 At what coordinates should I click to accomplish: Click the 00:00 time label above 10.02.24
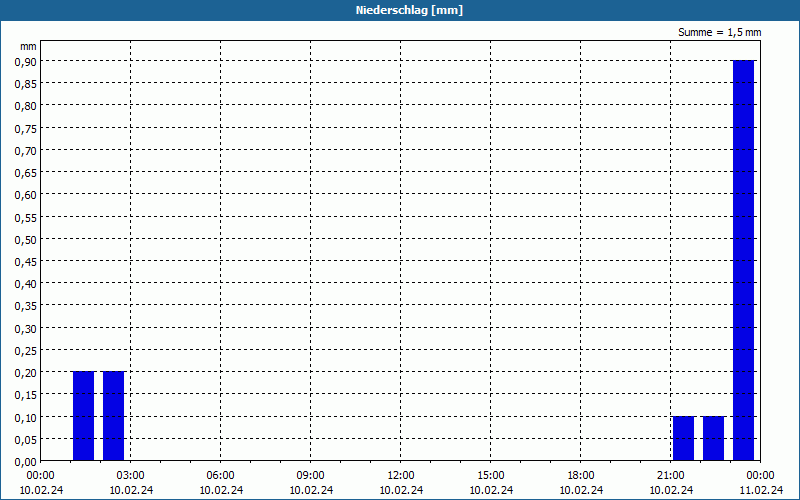pyautogui.click(x=40, y=476)
